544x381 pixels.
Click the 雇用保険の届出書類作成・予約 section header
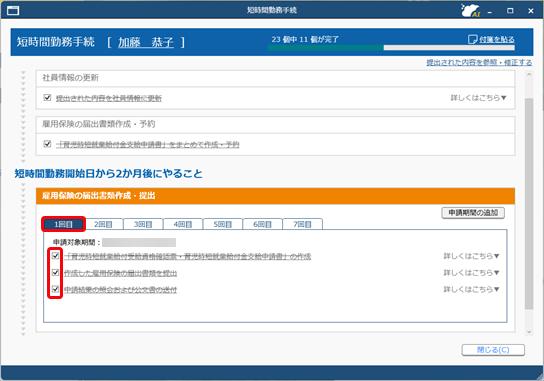tap(275, 125)
